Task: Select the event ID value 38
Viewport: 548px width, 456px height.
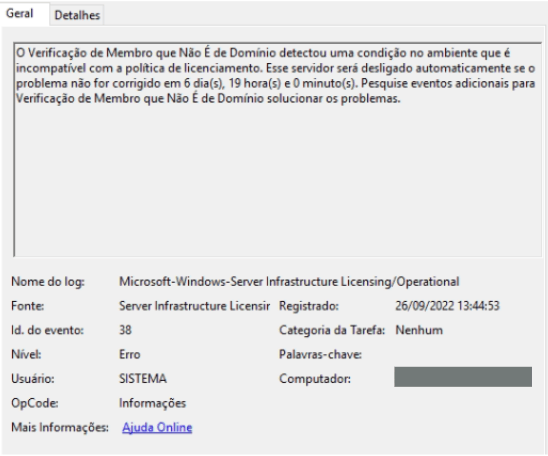Action: pos(125,330)
